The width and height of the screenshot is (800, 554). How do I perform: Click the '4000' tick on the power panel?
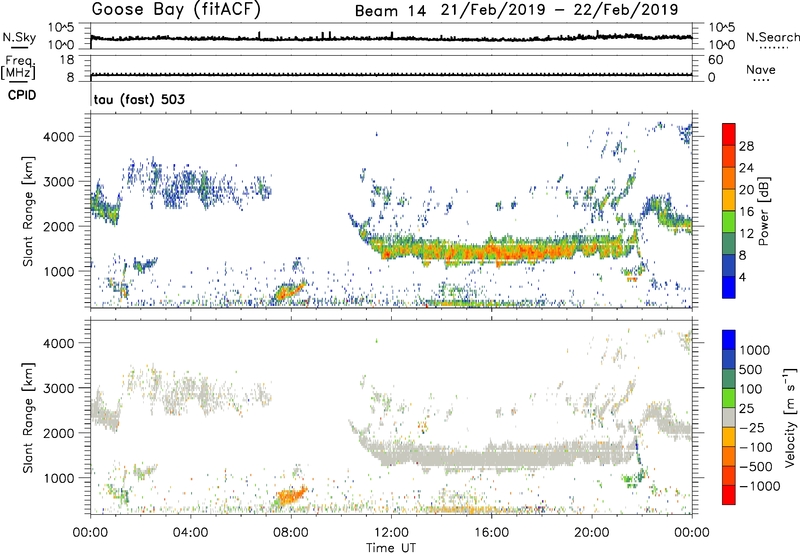pos(59,137)
